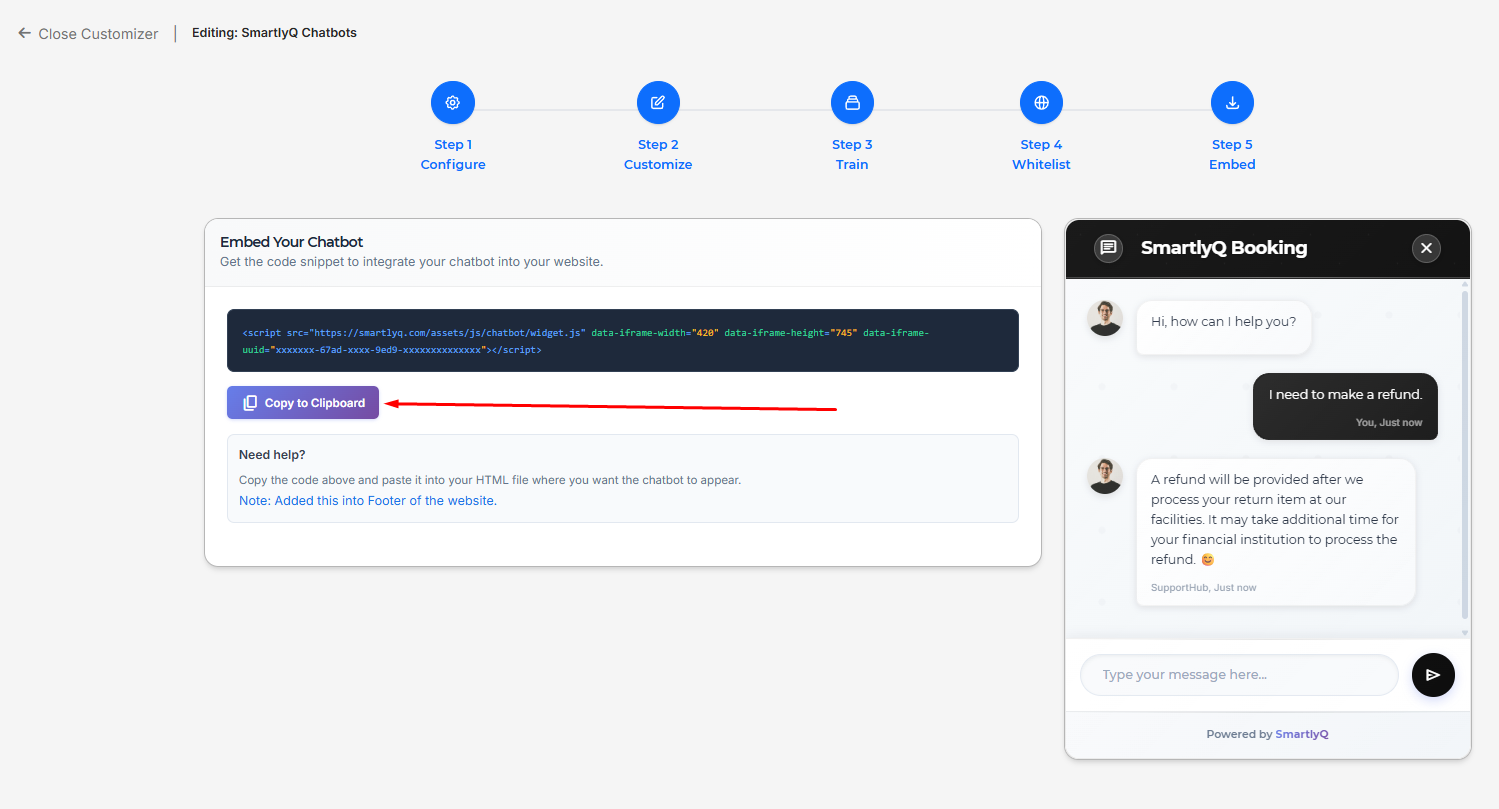Click the 'Embed Your Chatbot' heading
Viewport: 1499px width, 809px height.
[292, 242]
